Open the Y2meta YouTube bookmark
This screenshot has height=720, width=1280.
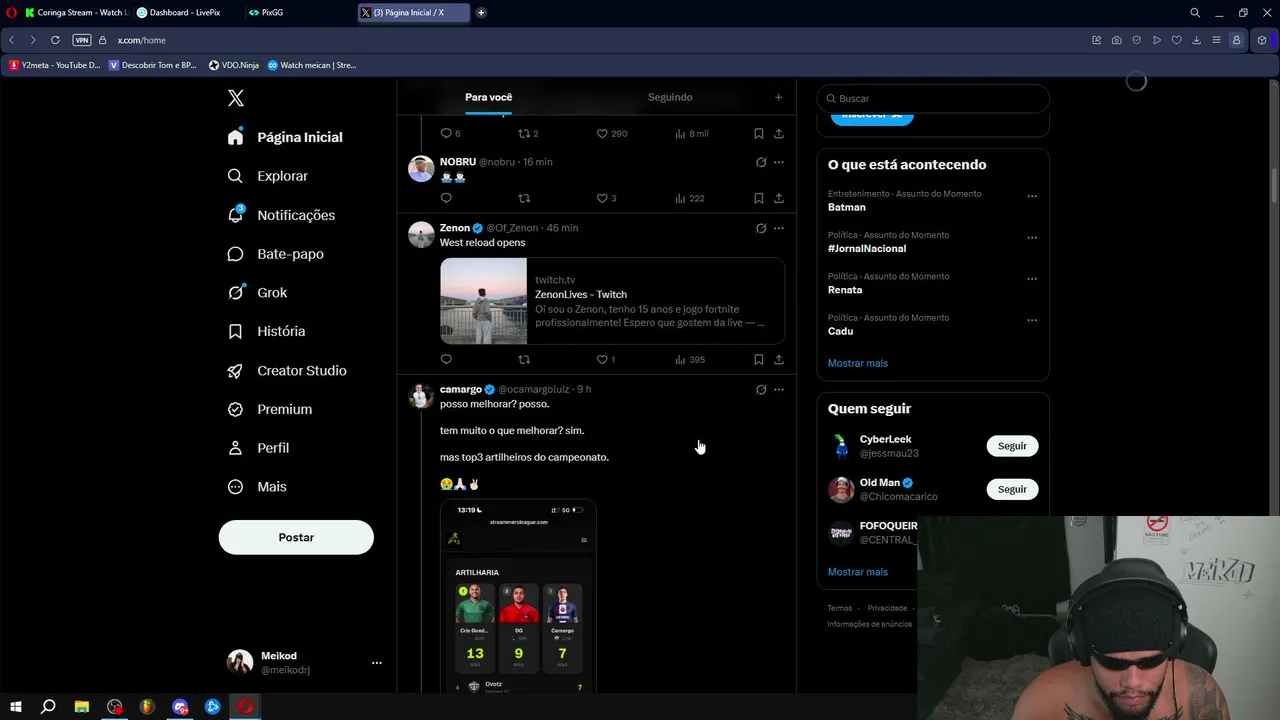coord(55,65)
